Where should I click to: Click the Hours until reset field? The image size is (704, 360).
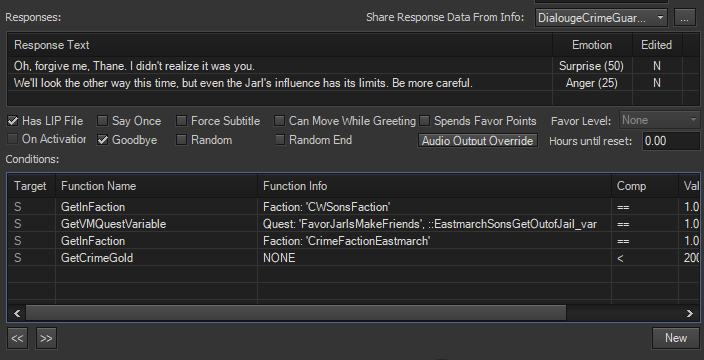coord(671,141)
